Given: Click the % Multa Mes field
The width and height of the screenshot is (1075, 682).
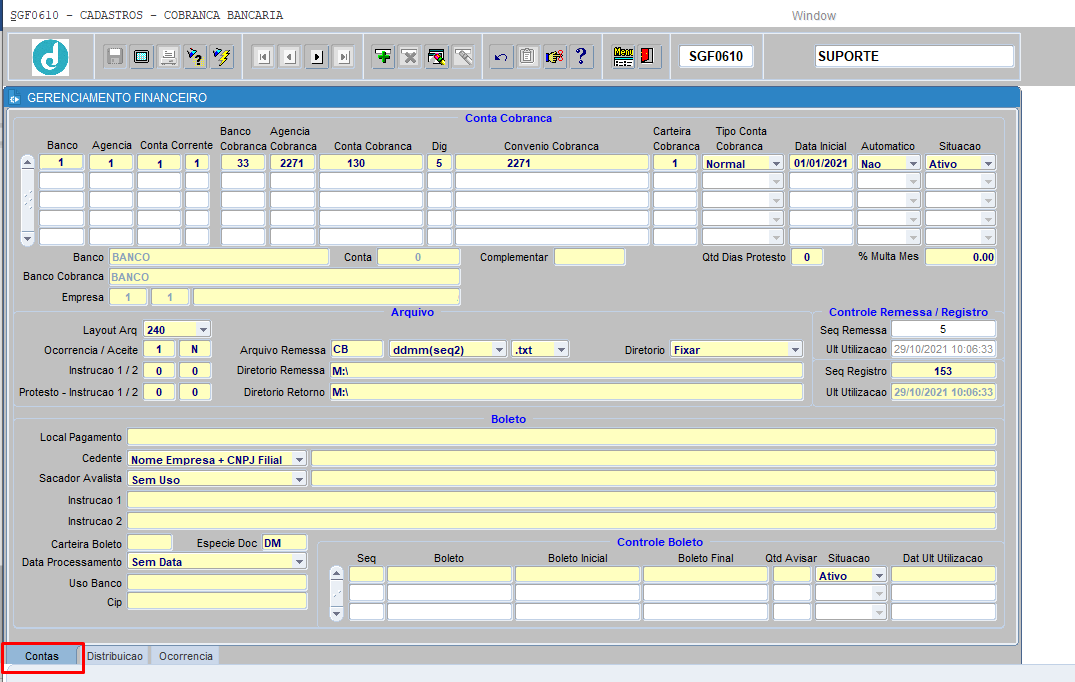Looking at the screenshot, I should 961,257.
